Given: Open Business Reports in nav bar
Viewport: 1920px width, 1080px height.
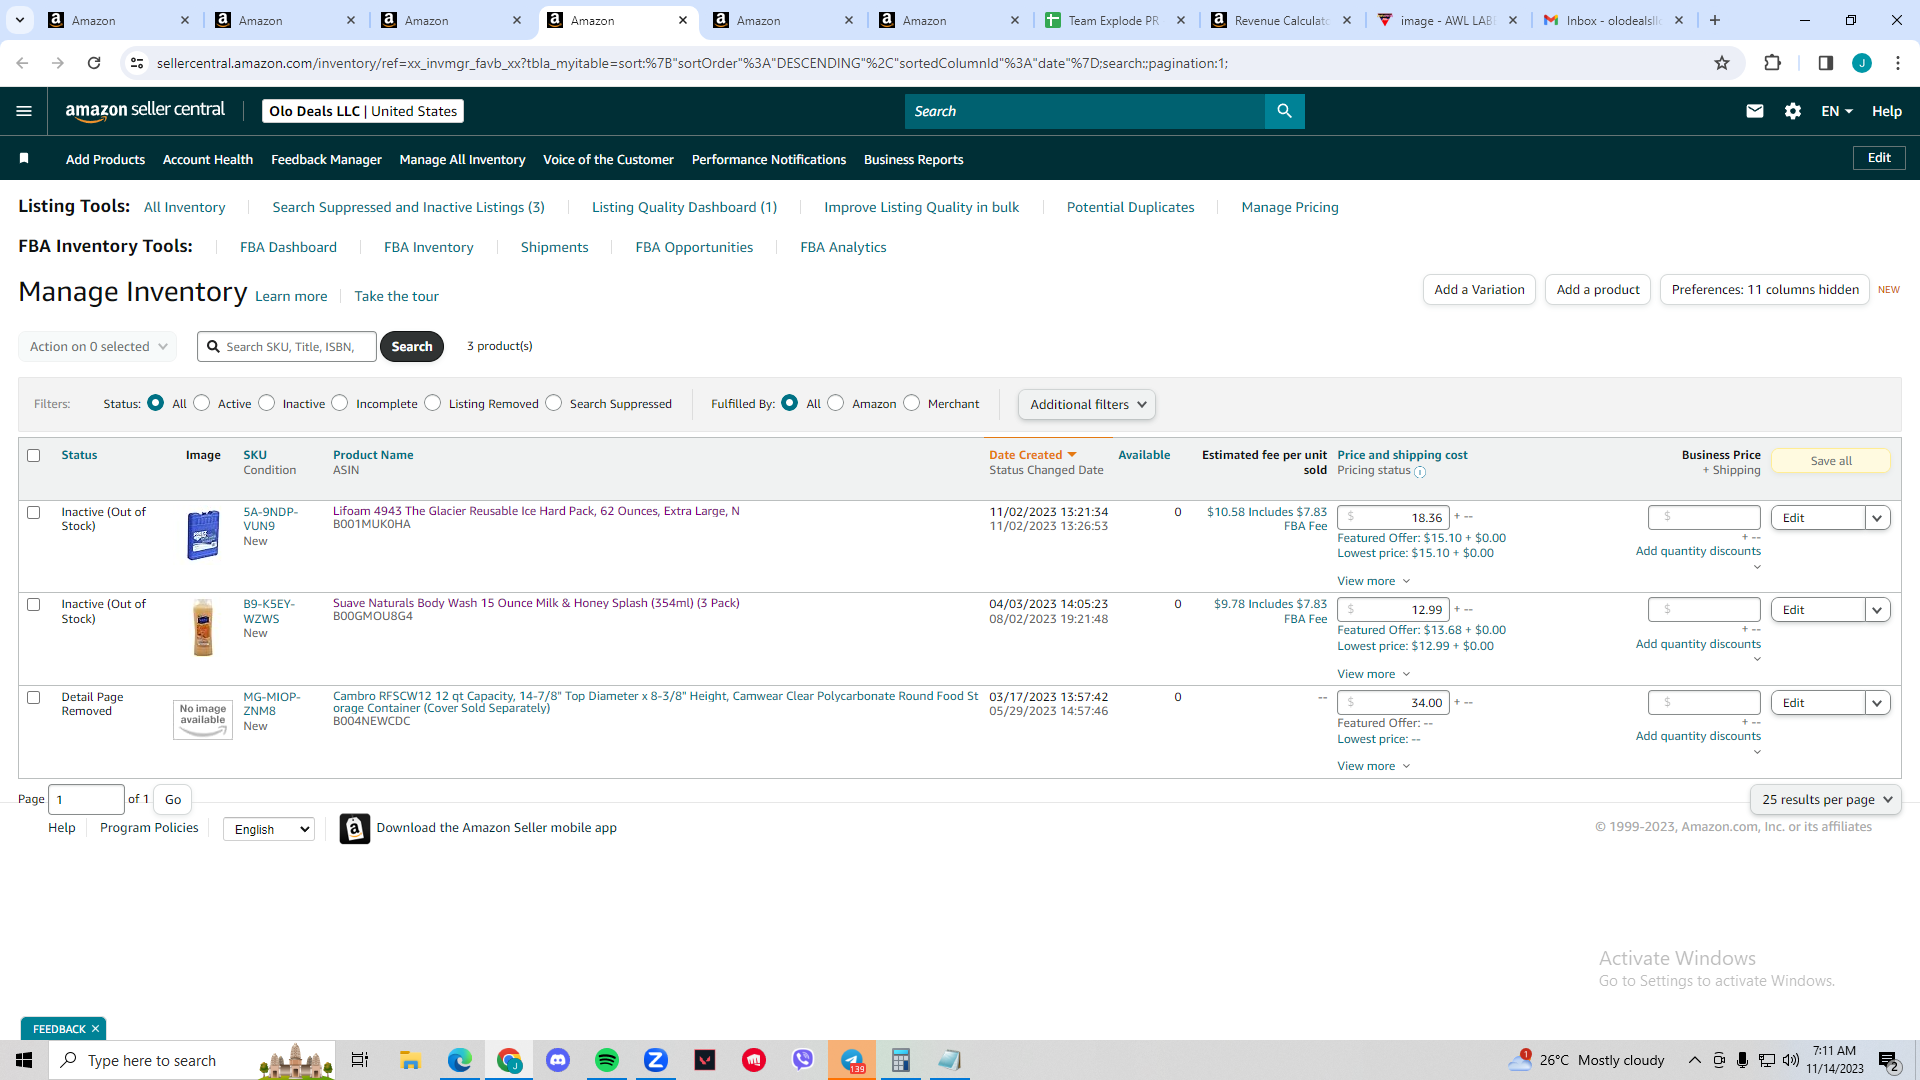Looking at the screenshot, I should pos(914,159).
